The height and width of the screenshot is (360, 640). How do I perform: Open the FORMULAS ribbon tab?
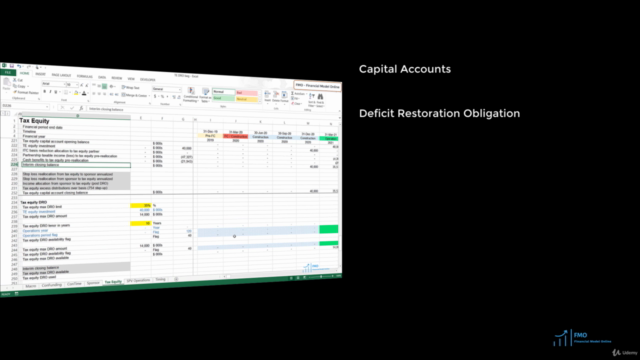point(85,76)
